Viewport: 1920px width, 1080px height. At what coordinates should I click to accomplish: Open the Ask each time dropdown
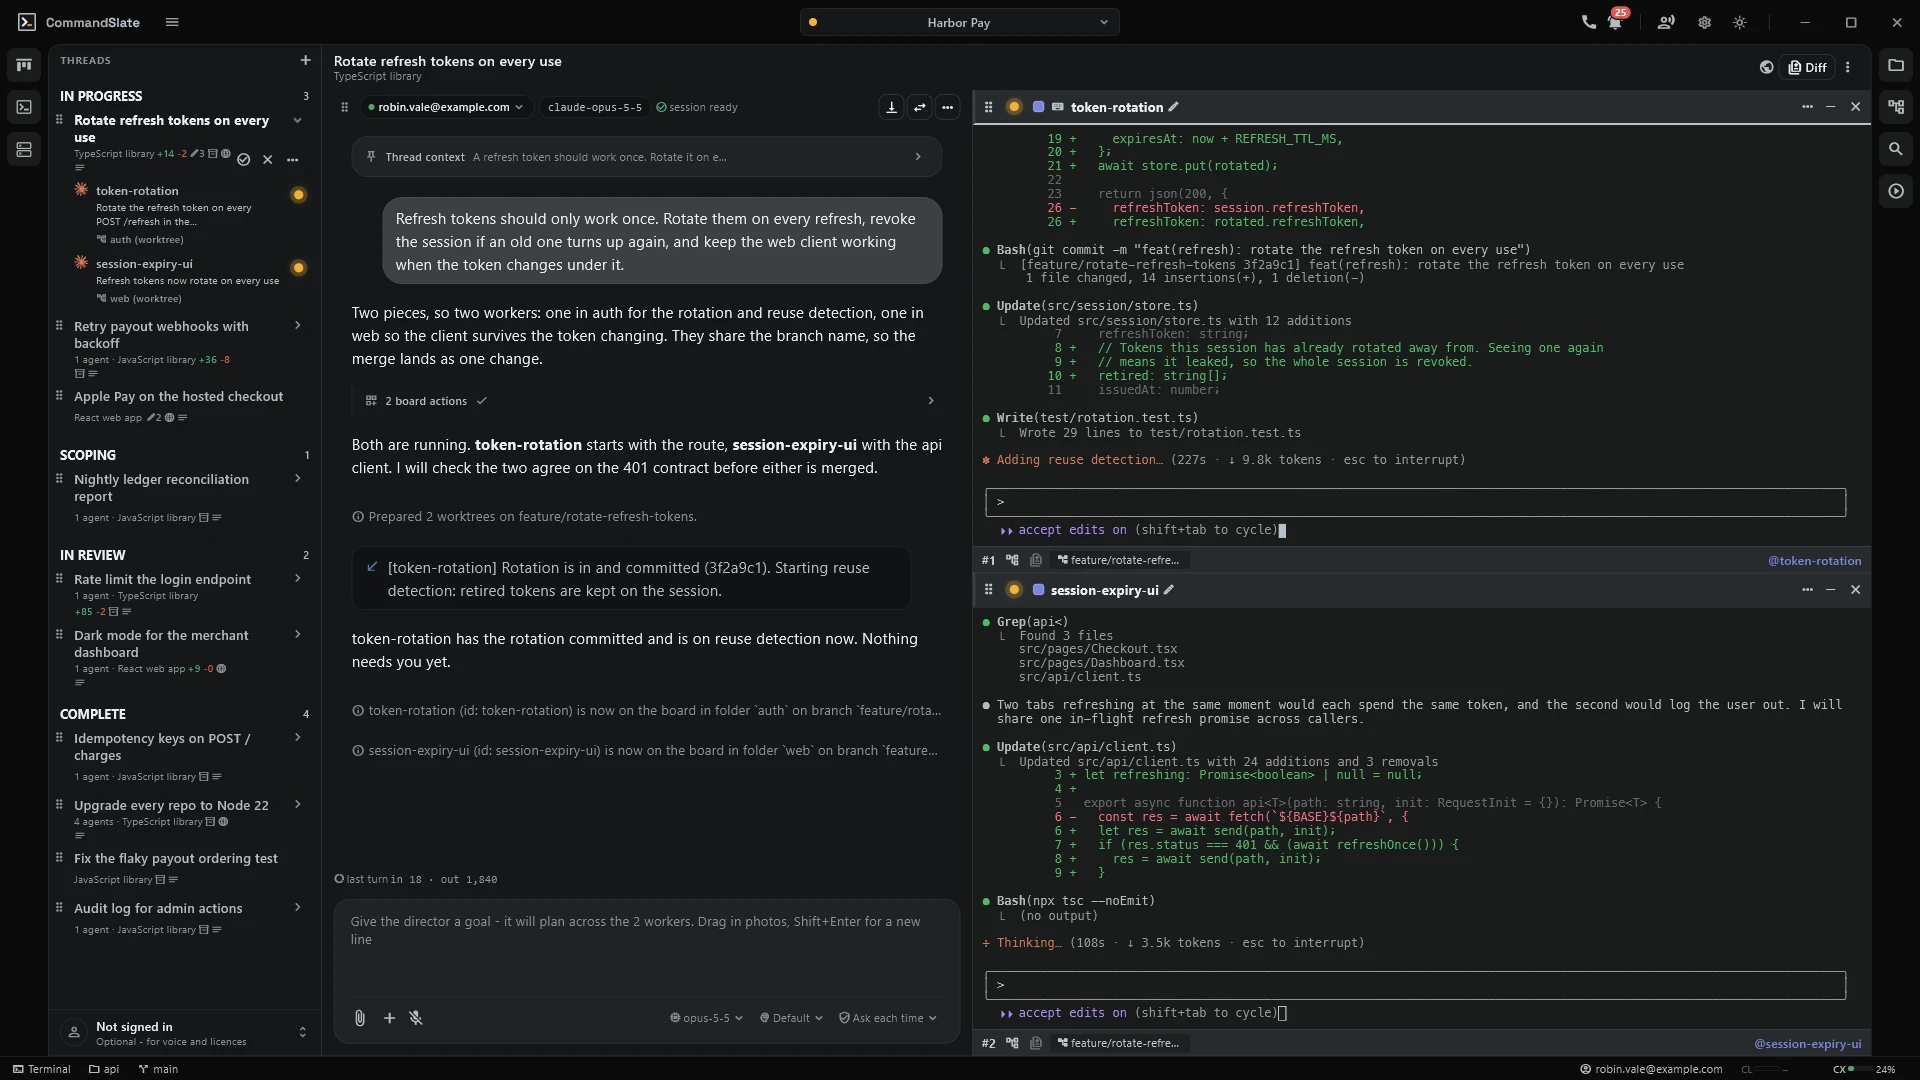pyautogui.click(x=887, y=1018)
